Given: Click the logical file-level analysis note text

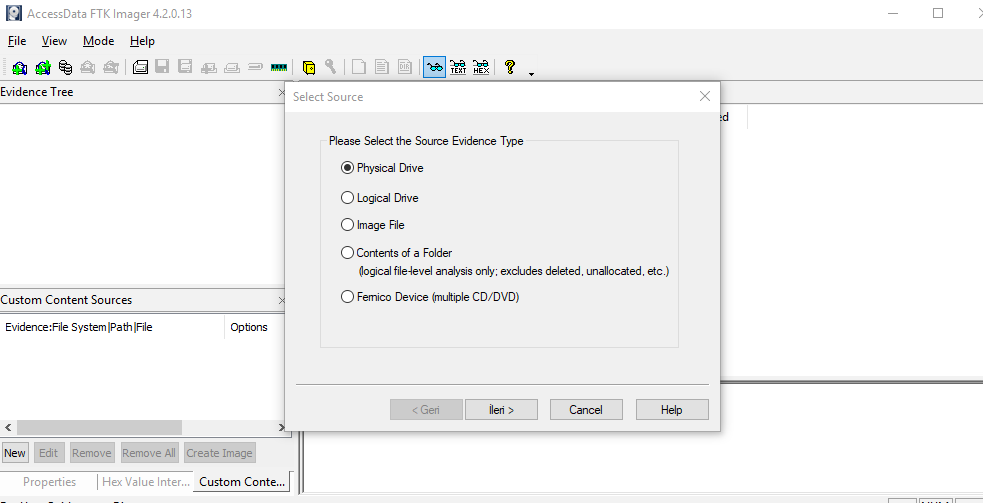Looking at the screenshot, I should 513,272.
